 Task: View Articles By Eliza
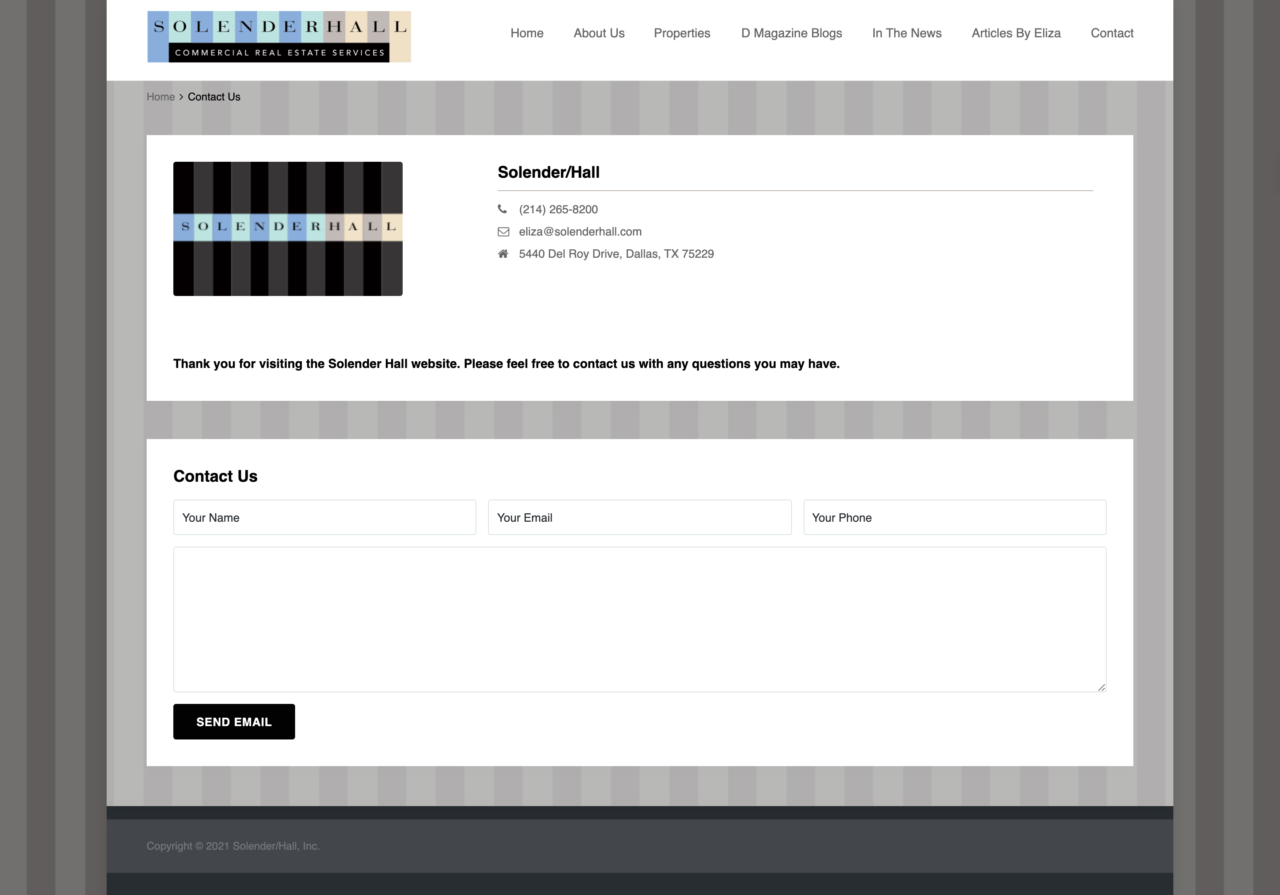pos(1016,33)
